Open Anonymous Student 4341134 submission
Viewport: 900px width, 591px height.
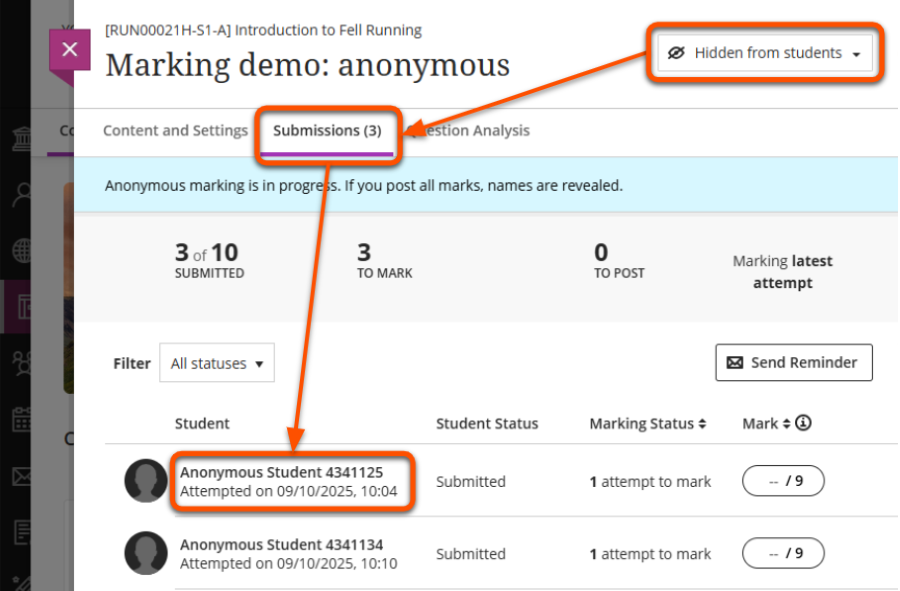click(x=281, y=545)
